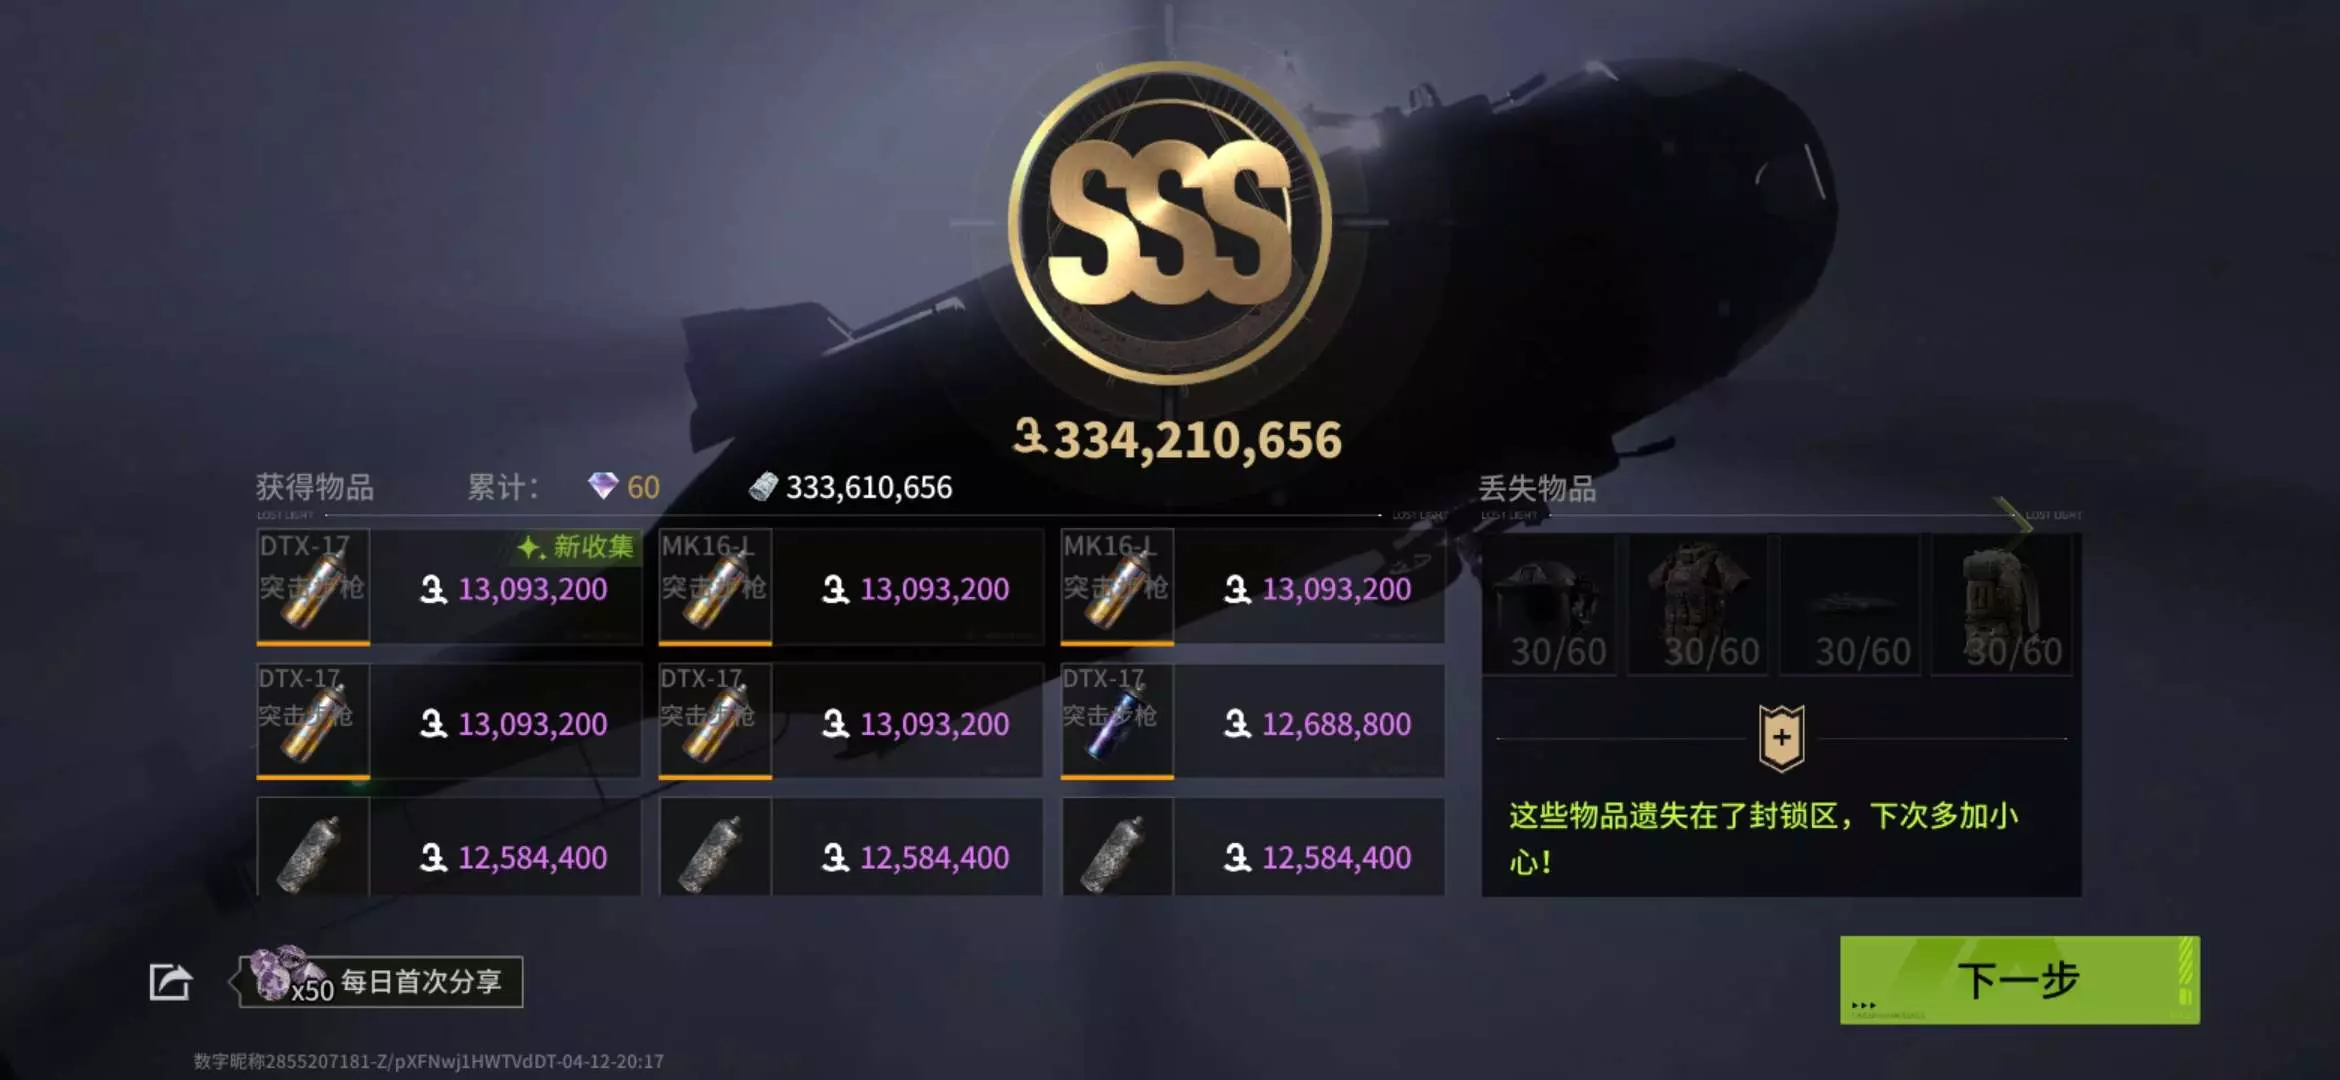Select the 丢失物品 section header
Screen dimensions: 2340x1080
(x=1537, y=488)
